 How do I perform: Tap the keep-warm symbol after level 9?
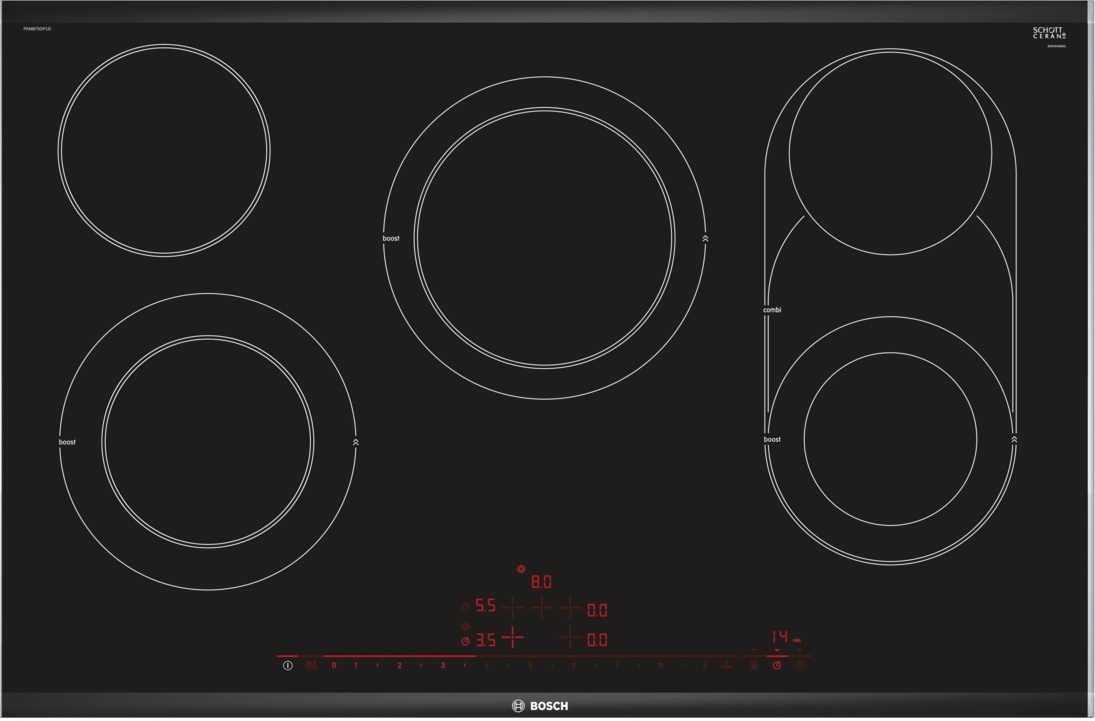click(x=726, y=666)
